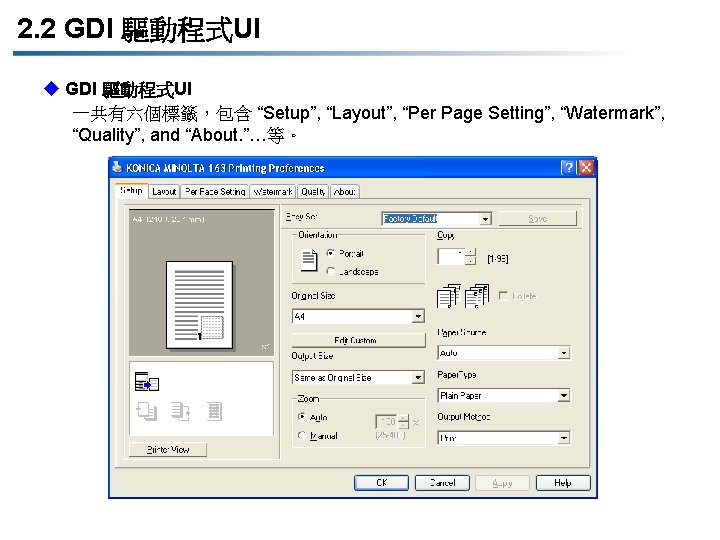Select Manual zoom option

click(302, 435)
